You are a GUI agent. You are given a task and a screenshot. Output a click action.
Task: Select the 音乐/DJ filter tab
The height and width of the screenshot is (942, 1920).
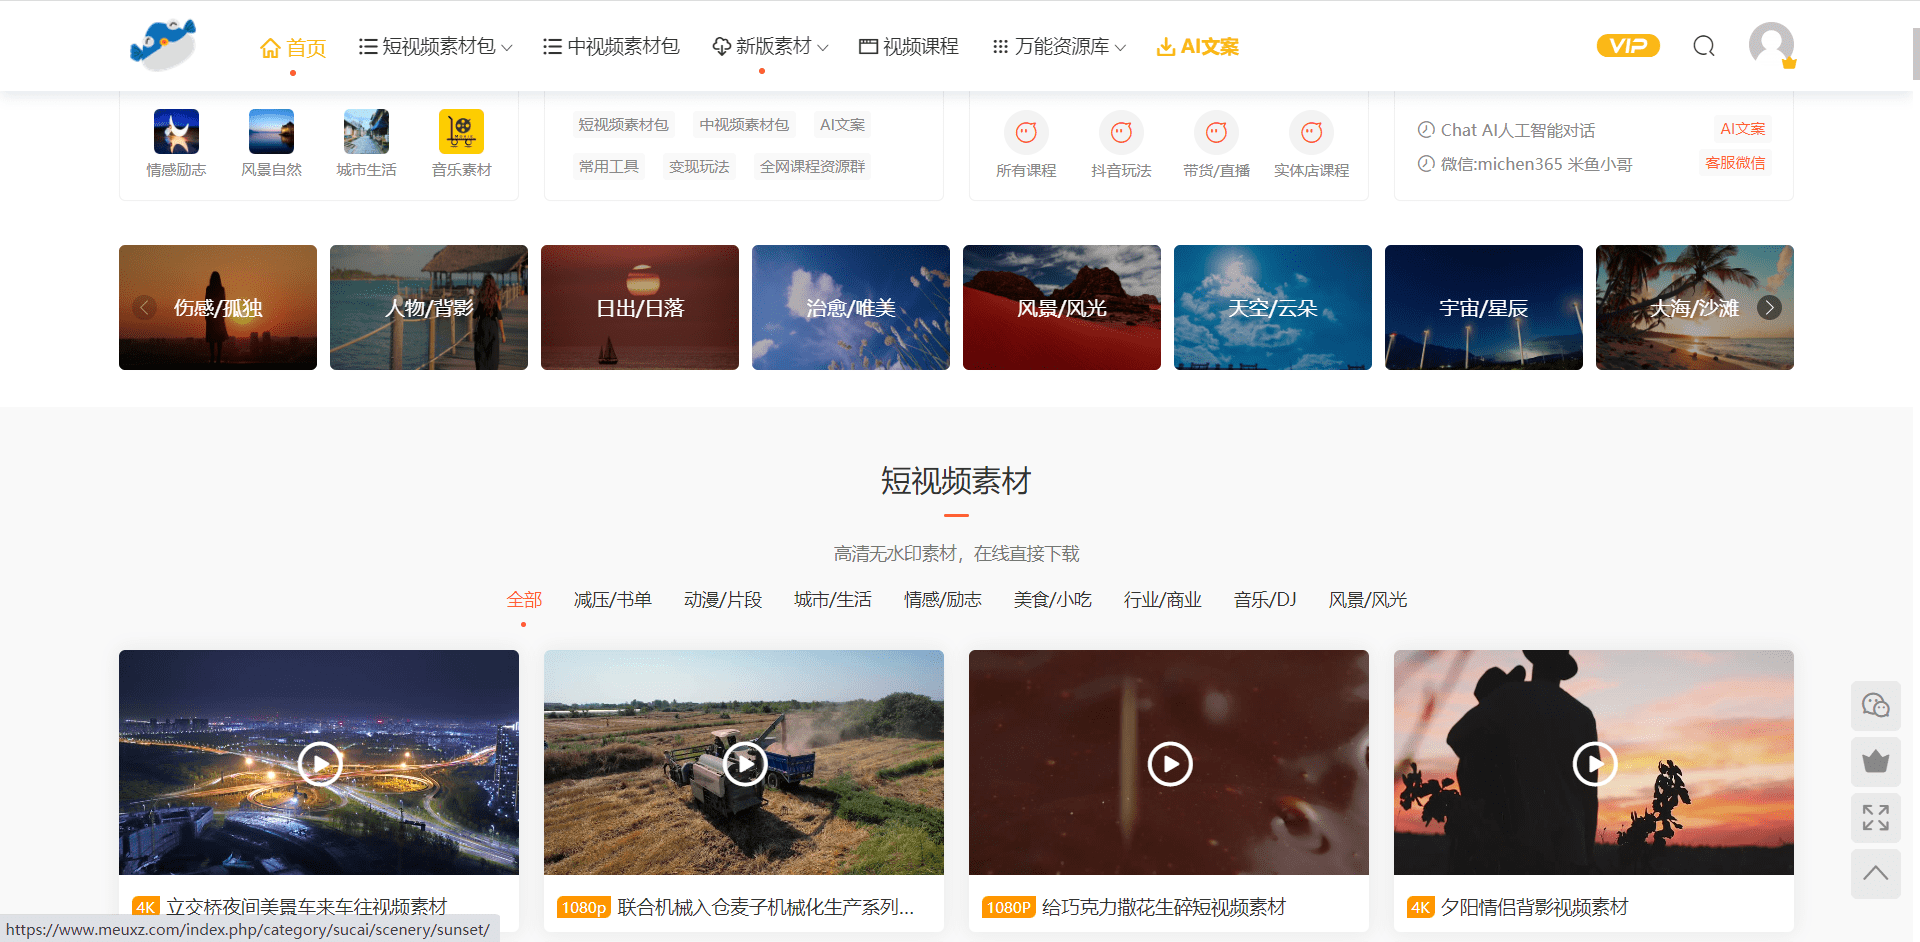(1265, 600)
